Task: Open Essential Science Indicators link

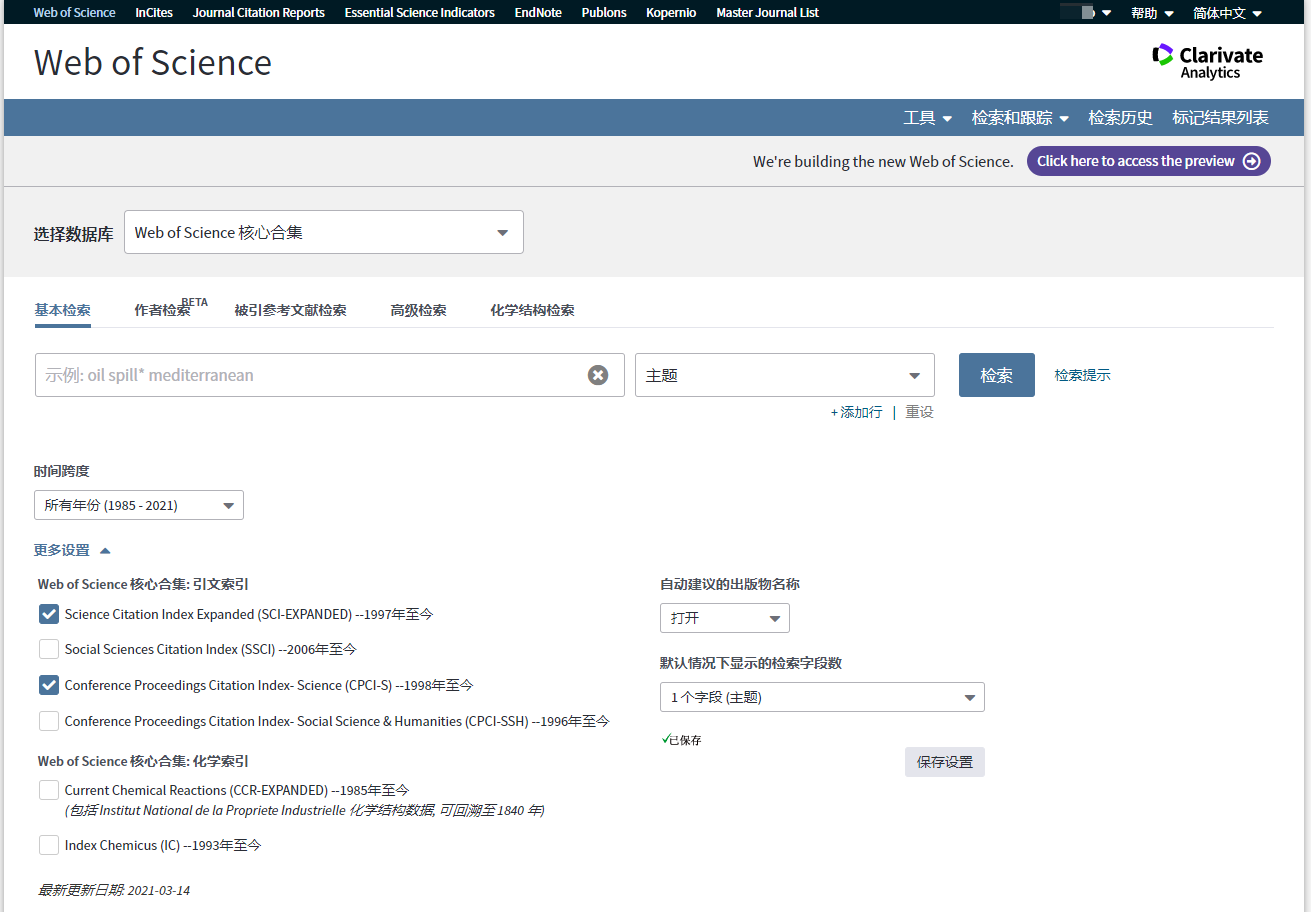Action: coord(420,13)
